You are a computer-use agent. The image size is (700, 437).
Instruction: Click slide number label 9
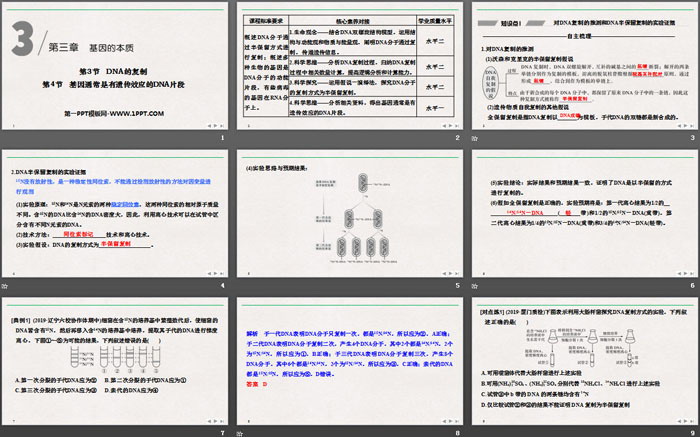pyautogui.click(x=692, y=433)
